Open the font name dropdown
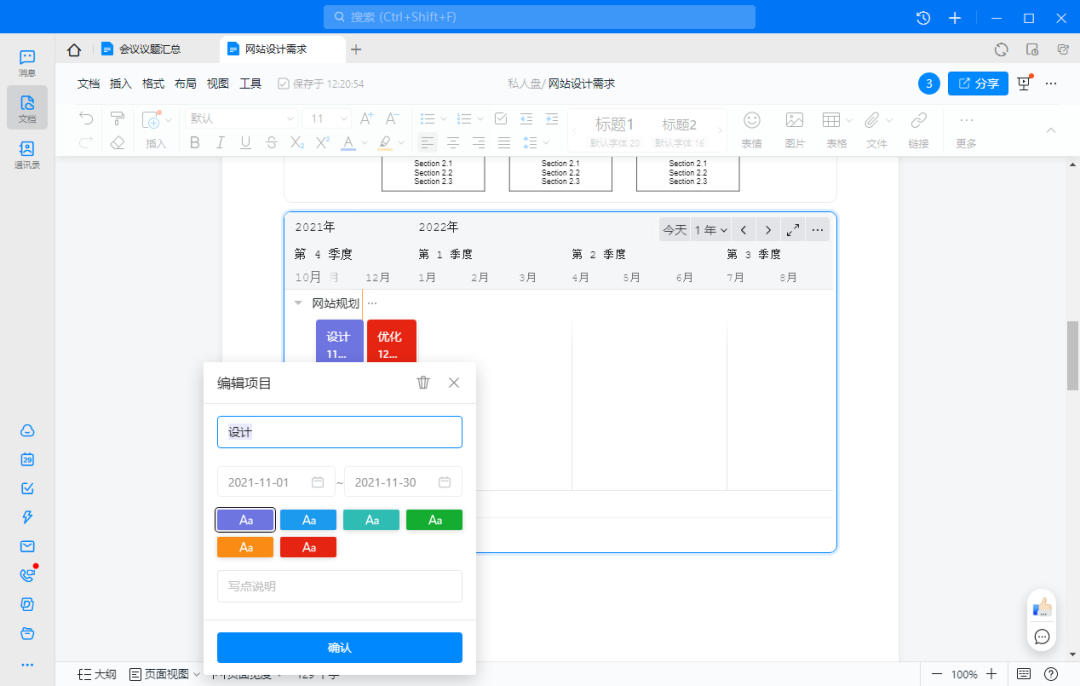 [241, 118]
